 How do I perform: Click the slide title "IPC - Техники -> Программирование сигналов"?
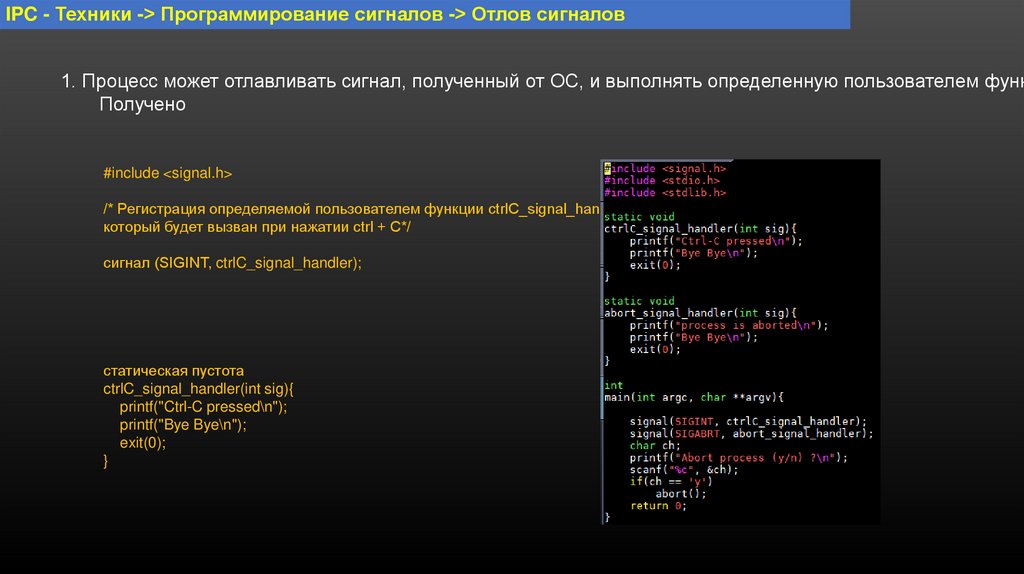[315, 14]
